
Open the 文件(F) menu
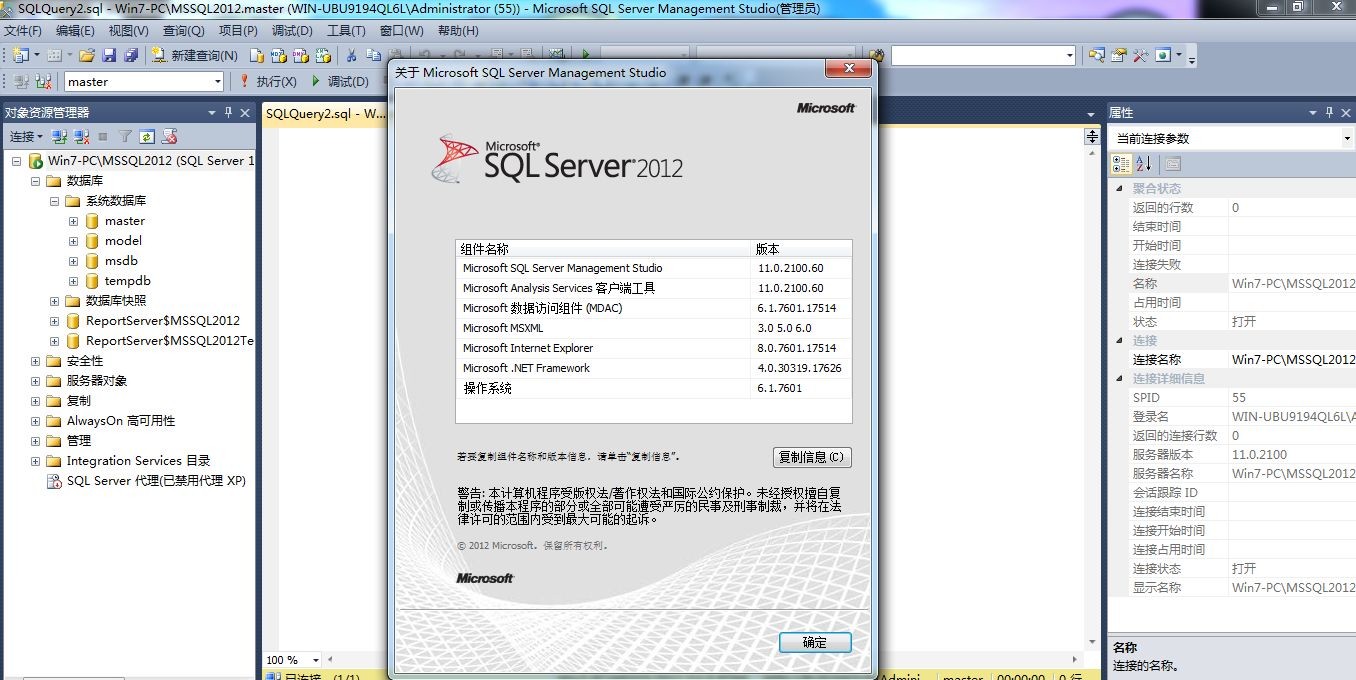point(23,31)
